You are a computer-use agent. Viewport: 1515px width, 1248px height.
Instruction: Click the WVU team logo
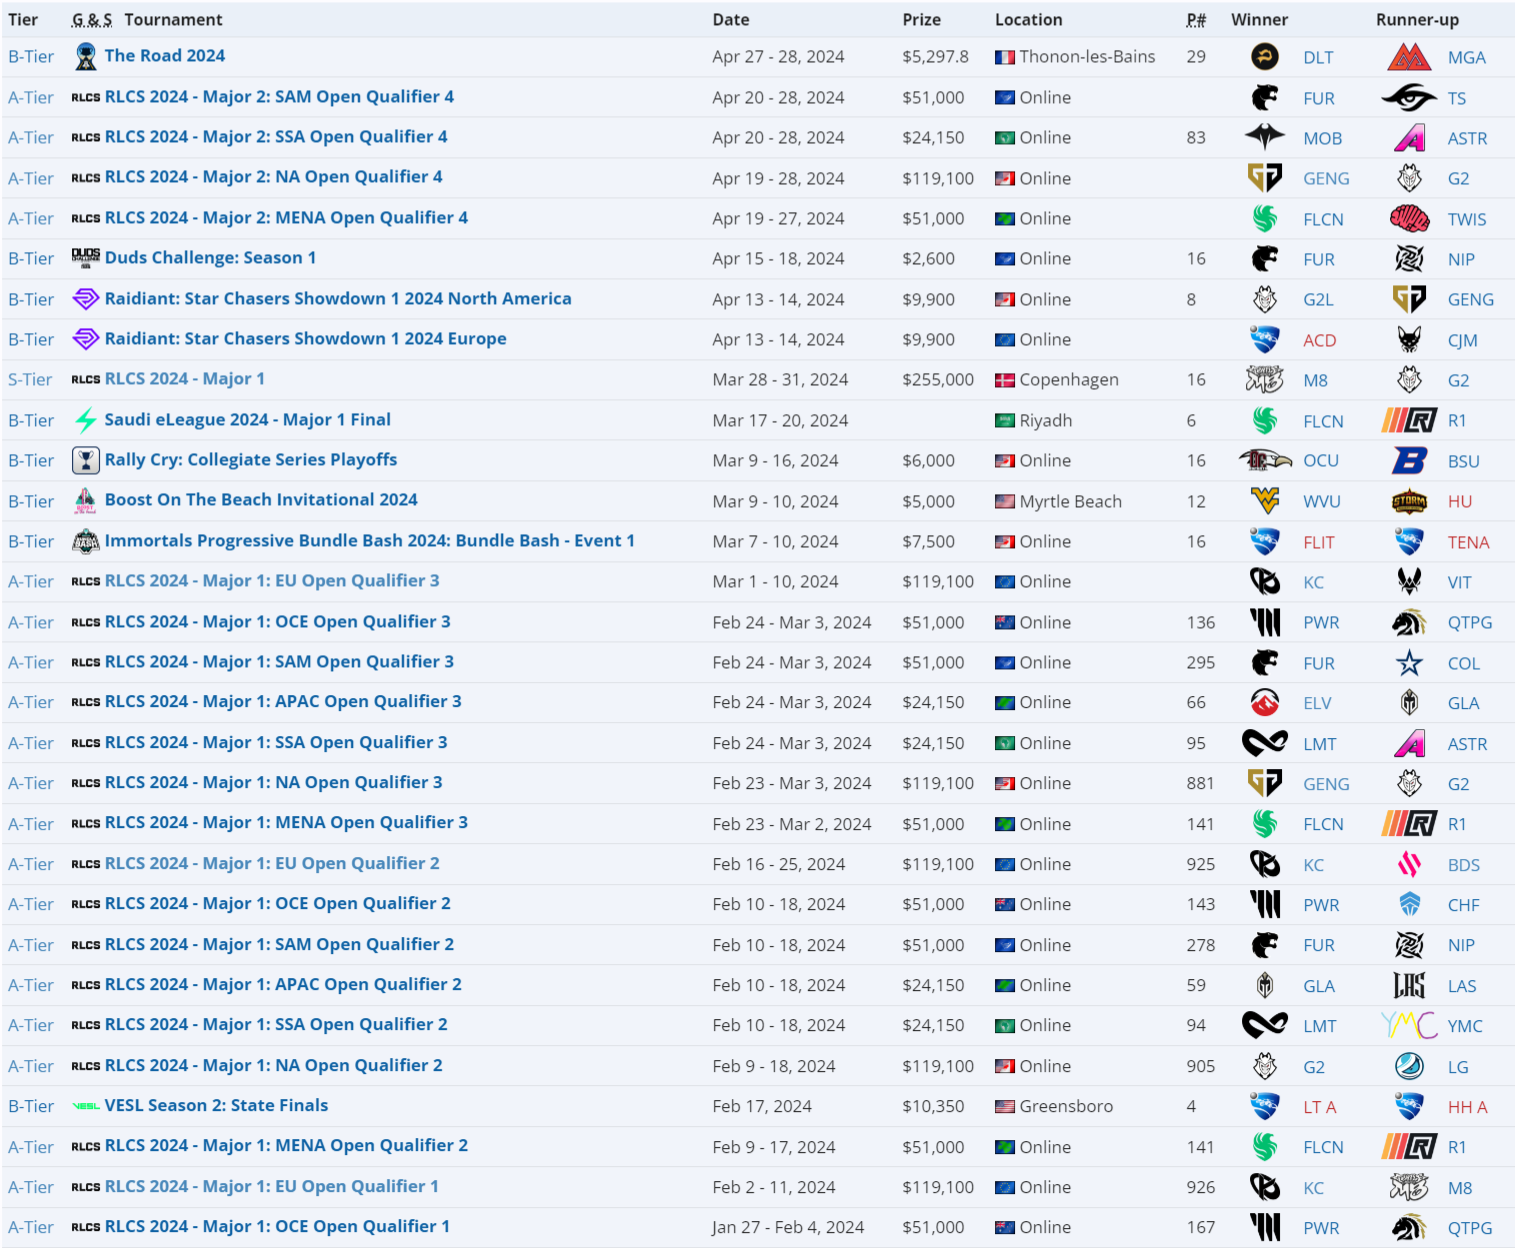[x=1265, y=501]
